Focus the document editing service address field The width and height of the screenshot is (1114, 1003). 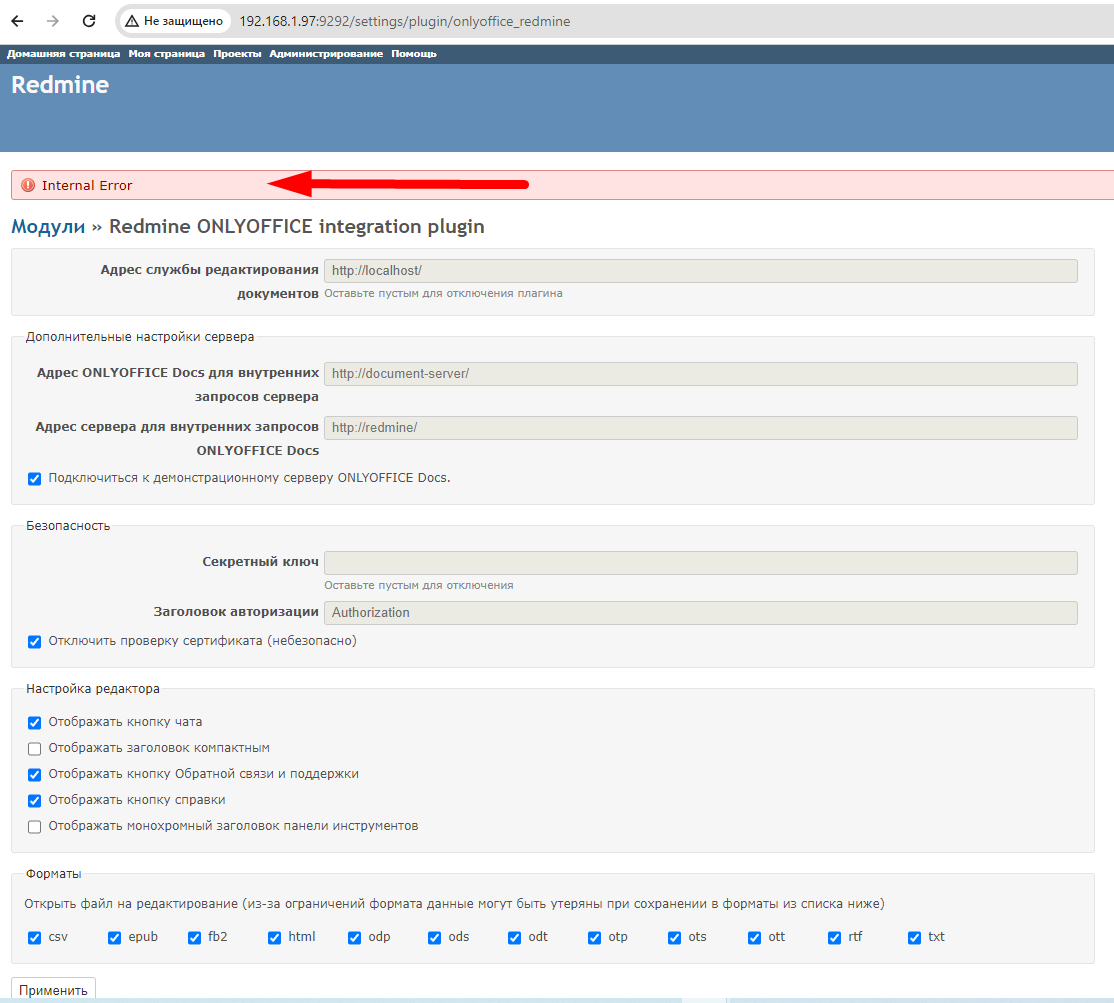tap(701, 271)
